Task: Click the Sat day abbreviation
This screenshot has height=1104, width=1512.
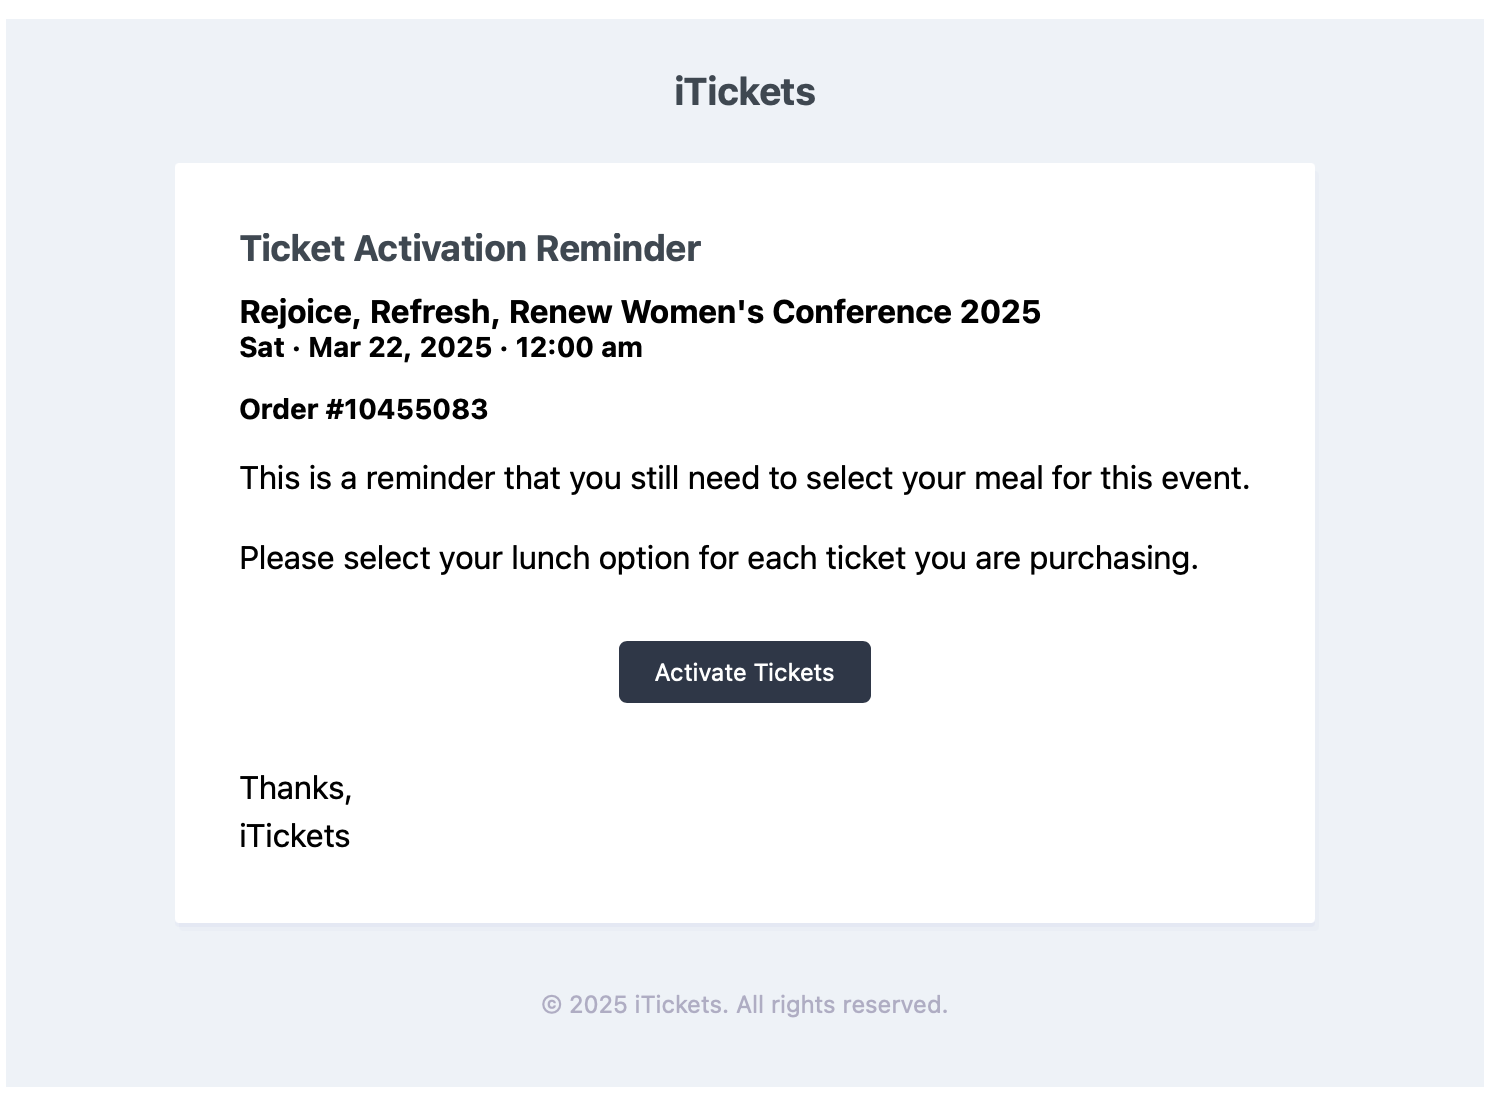Action: coord(262,347)
